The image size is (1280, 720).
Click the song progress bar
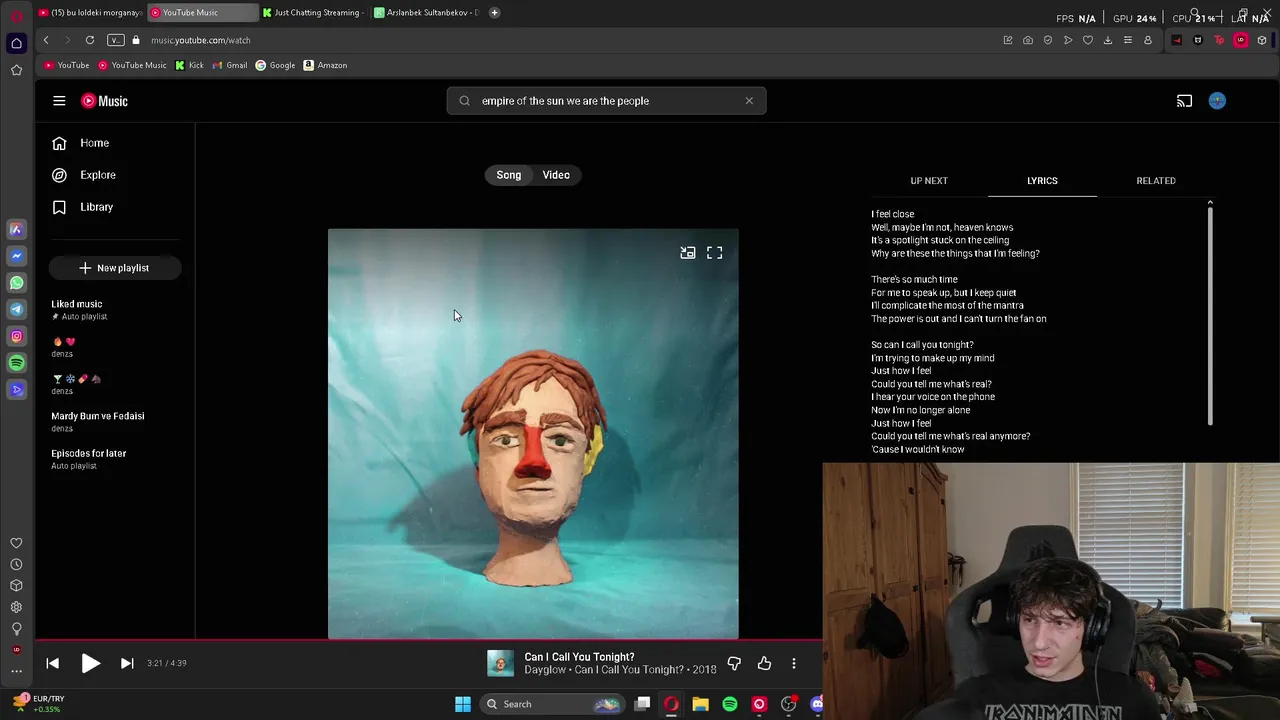point(429,640)
